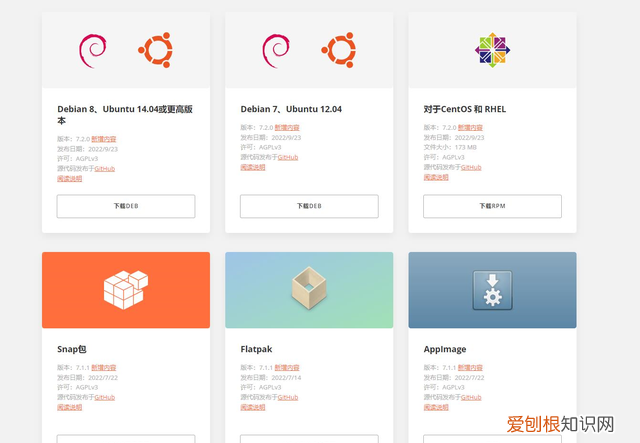Click "许可: AGPLv3" in Debian 8 card
The image size is (640, 443).
tap(78, 159)
